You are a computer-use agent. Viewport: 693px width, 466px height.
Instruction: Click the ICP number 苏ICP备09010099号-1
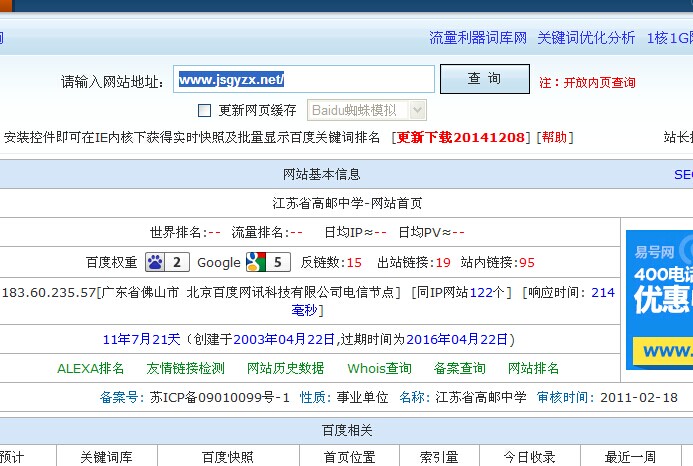click(x=220, y=397)
